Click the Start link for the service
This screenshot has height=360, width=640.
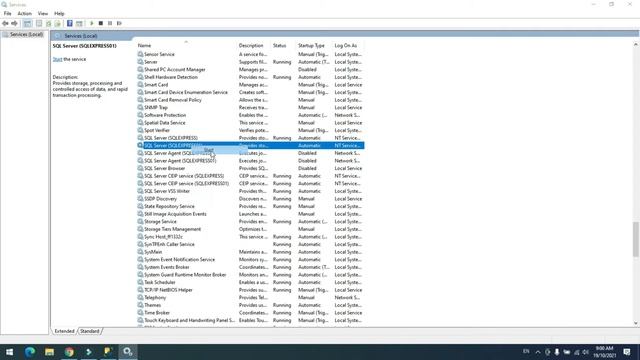[x=58, y=59]
